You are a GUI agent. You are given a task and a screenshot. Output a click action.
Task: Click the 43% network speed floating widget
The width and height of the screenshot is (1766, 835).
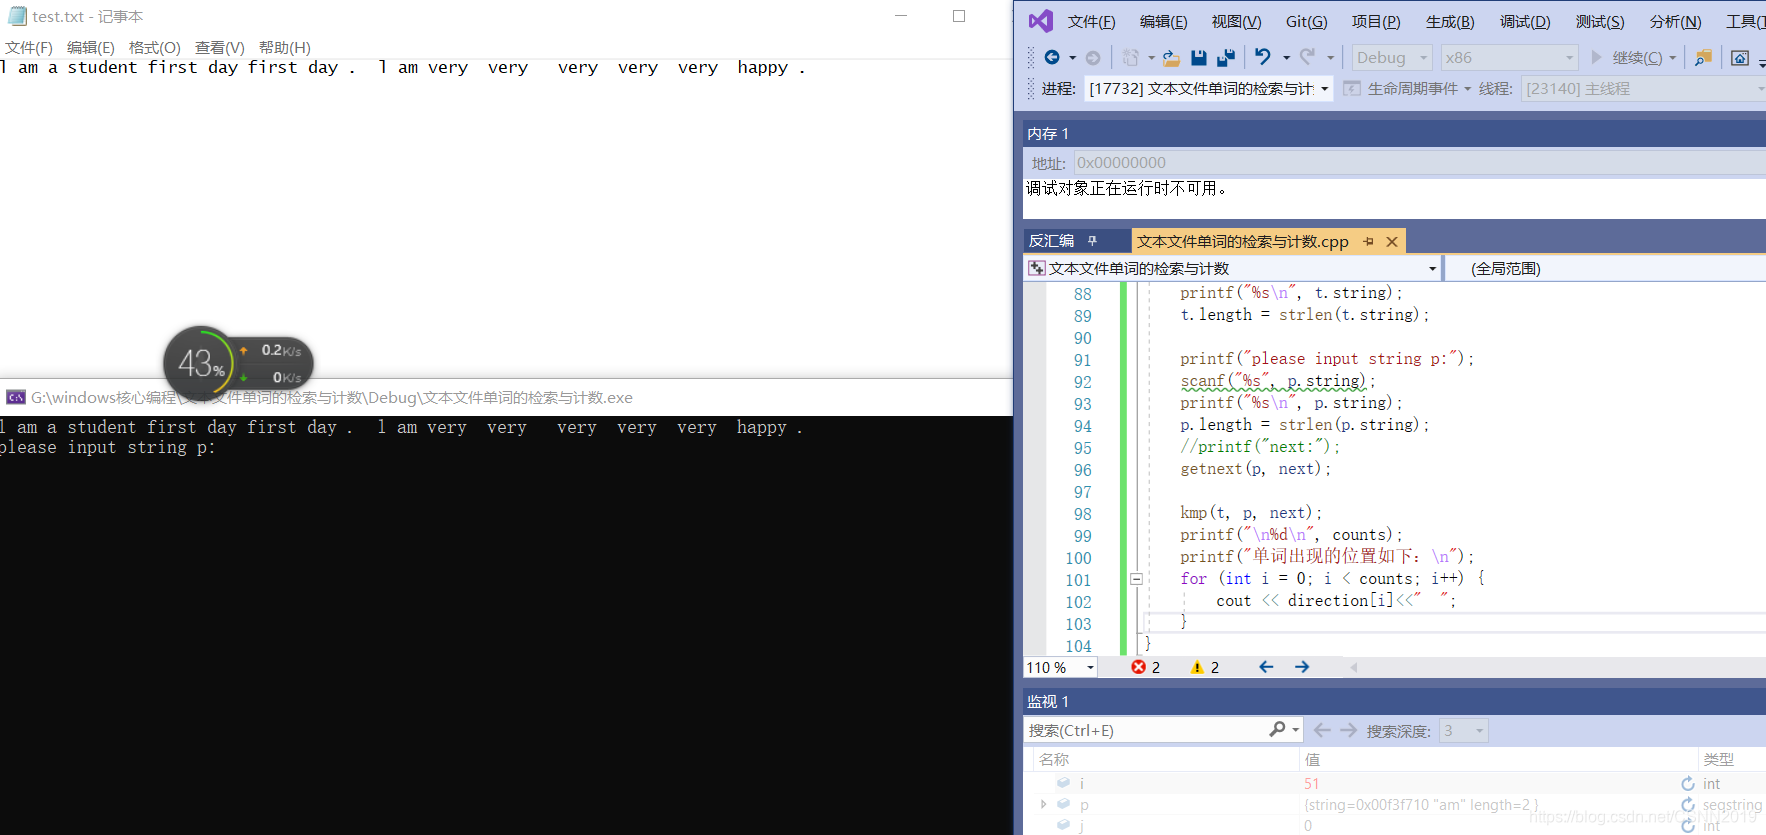tap(238, 362)
